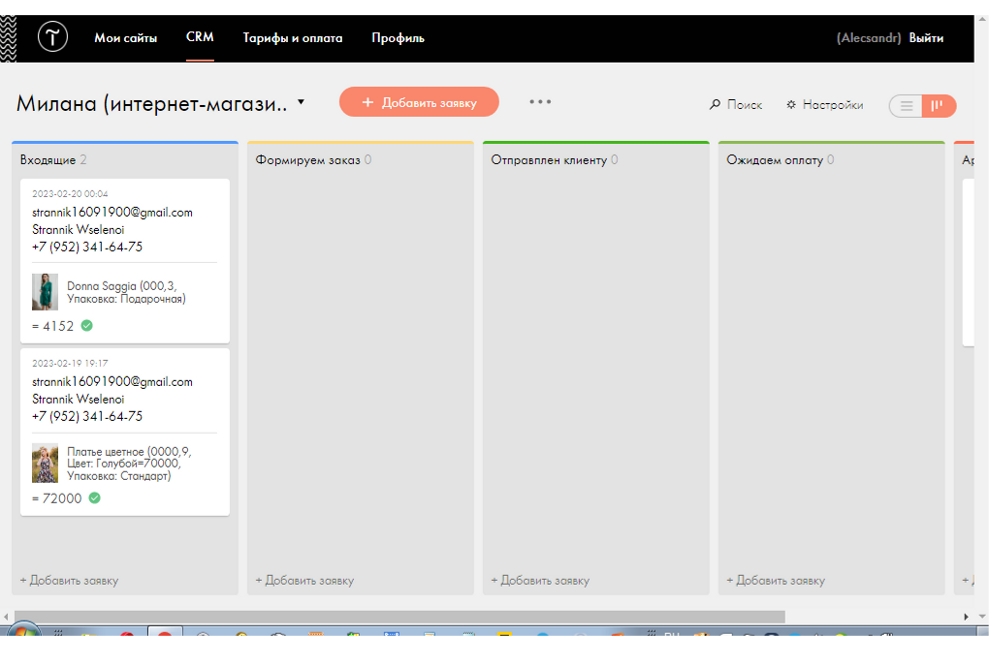The image size is (1000, 650).
Task: Click the green check next to 4152
Action: (x=87, y=326)
